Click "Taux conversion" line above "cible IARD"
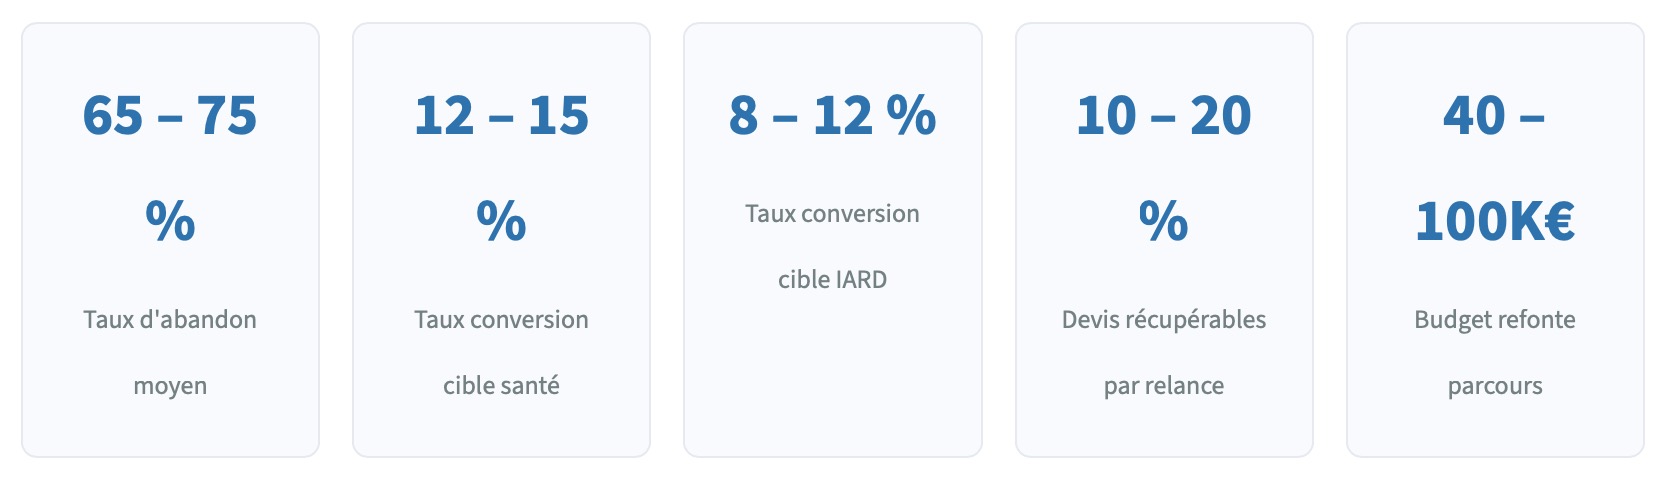The height and width of the screenshot is (482, 1664). [x=832, y=214]
